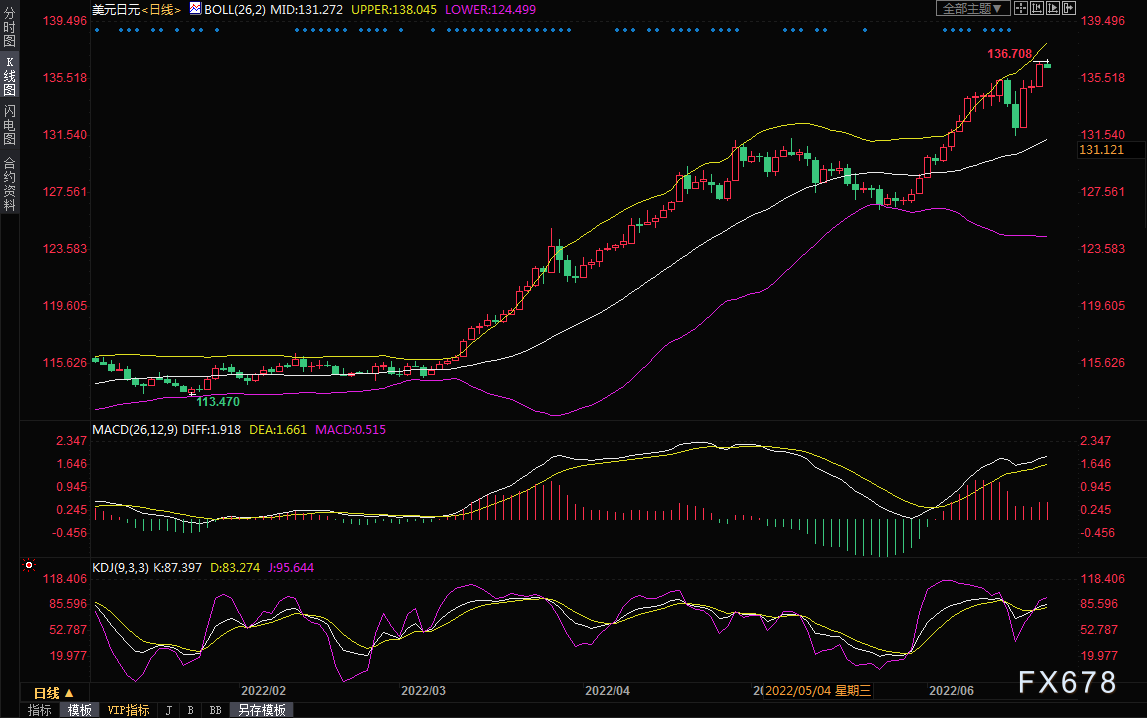The height and width of the screenshot is (718, 1147).
Task: Click the jump-to-latest arrow icon at far right
Action: (x=1070, y=8)
